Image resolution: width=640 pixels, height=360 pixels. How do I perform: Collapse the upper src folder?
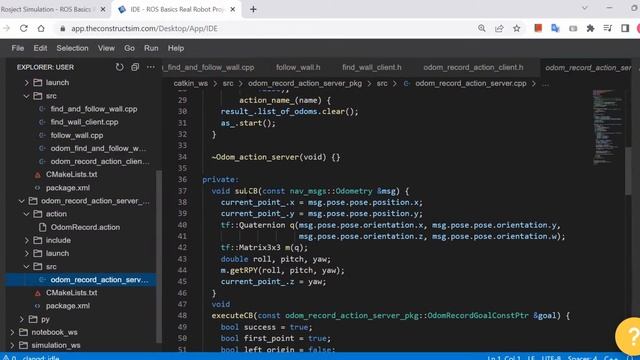(27, 96)
